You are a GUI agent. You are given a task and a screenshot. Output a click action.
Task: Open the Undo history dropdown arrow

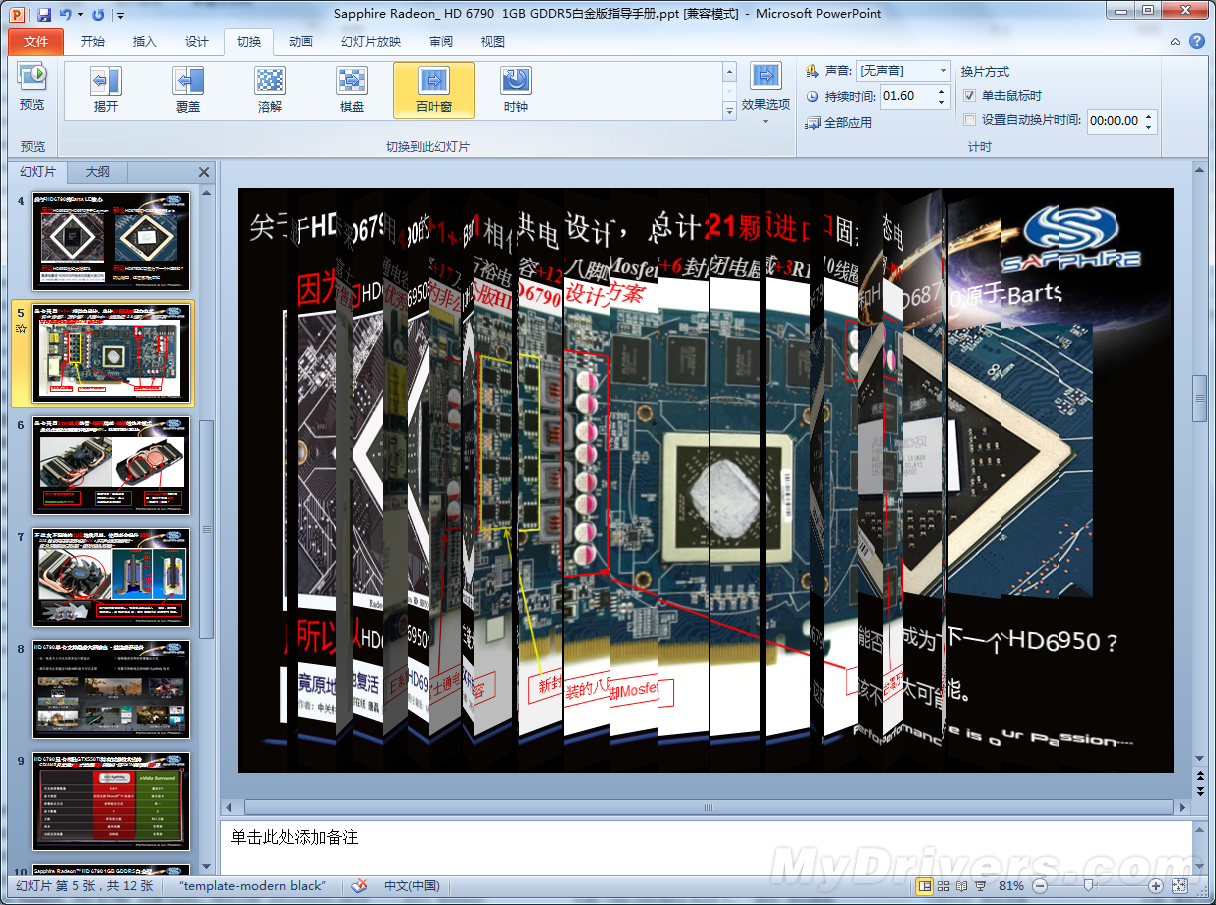point(80,15)
